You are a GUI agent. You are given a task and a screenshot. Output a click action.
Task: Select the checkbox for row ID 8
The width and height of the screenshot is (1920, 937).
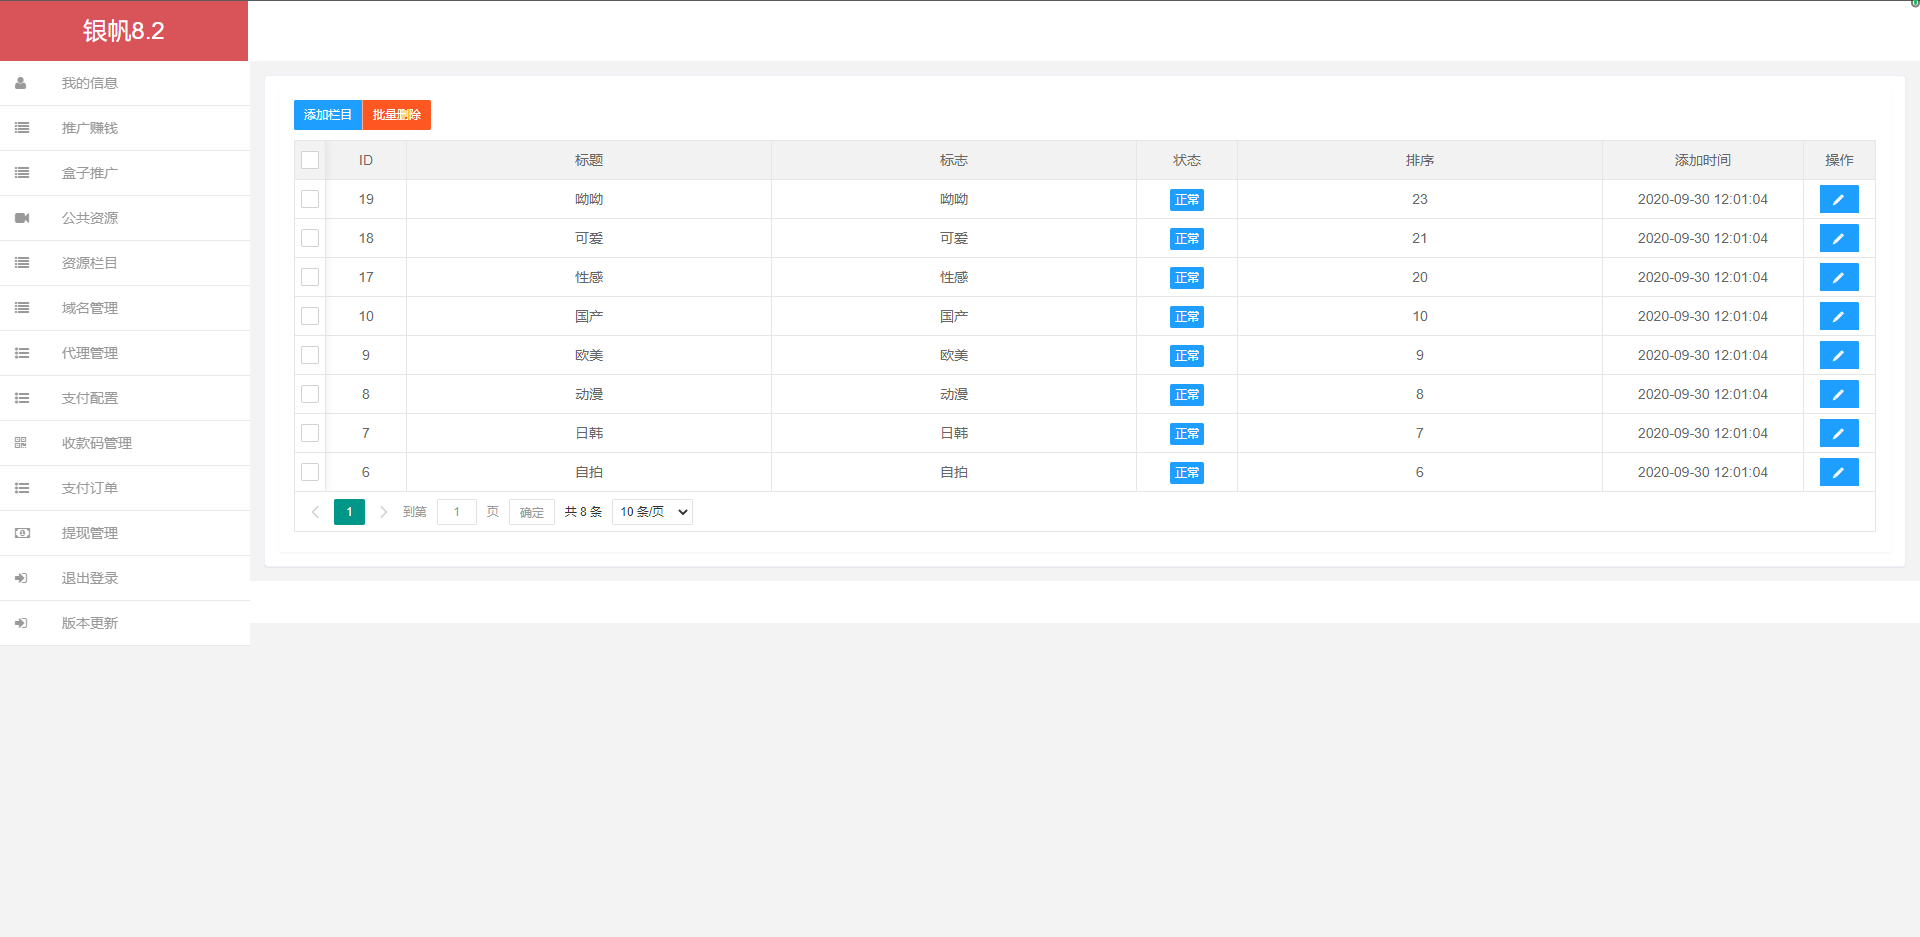coord(310,394)
